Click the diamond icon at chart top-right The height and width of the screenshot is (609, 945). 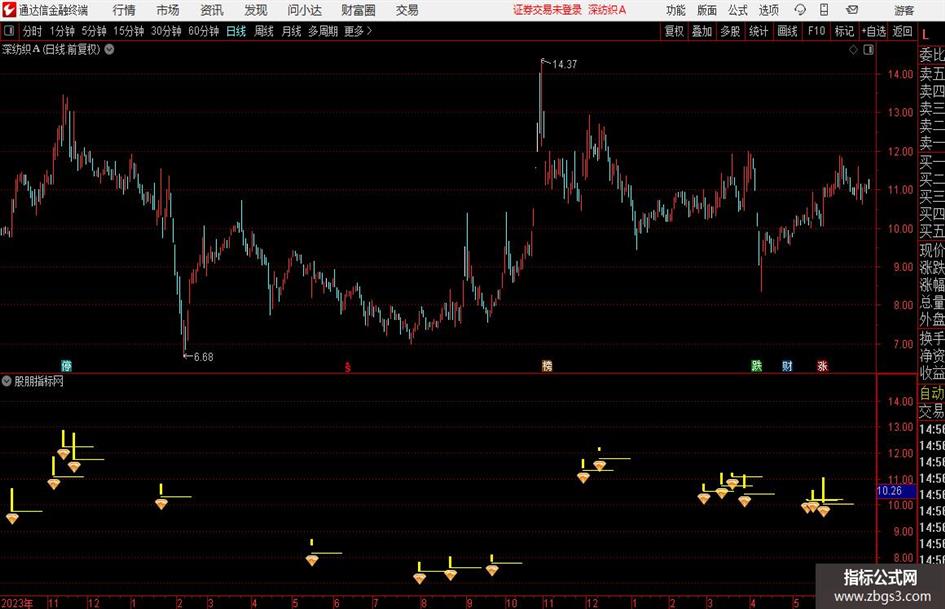tap(853, 50)
